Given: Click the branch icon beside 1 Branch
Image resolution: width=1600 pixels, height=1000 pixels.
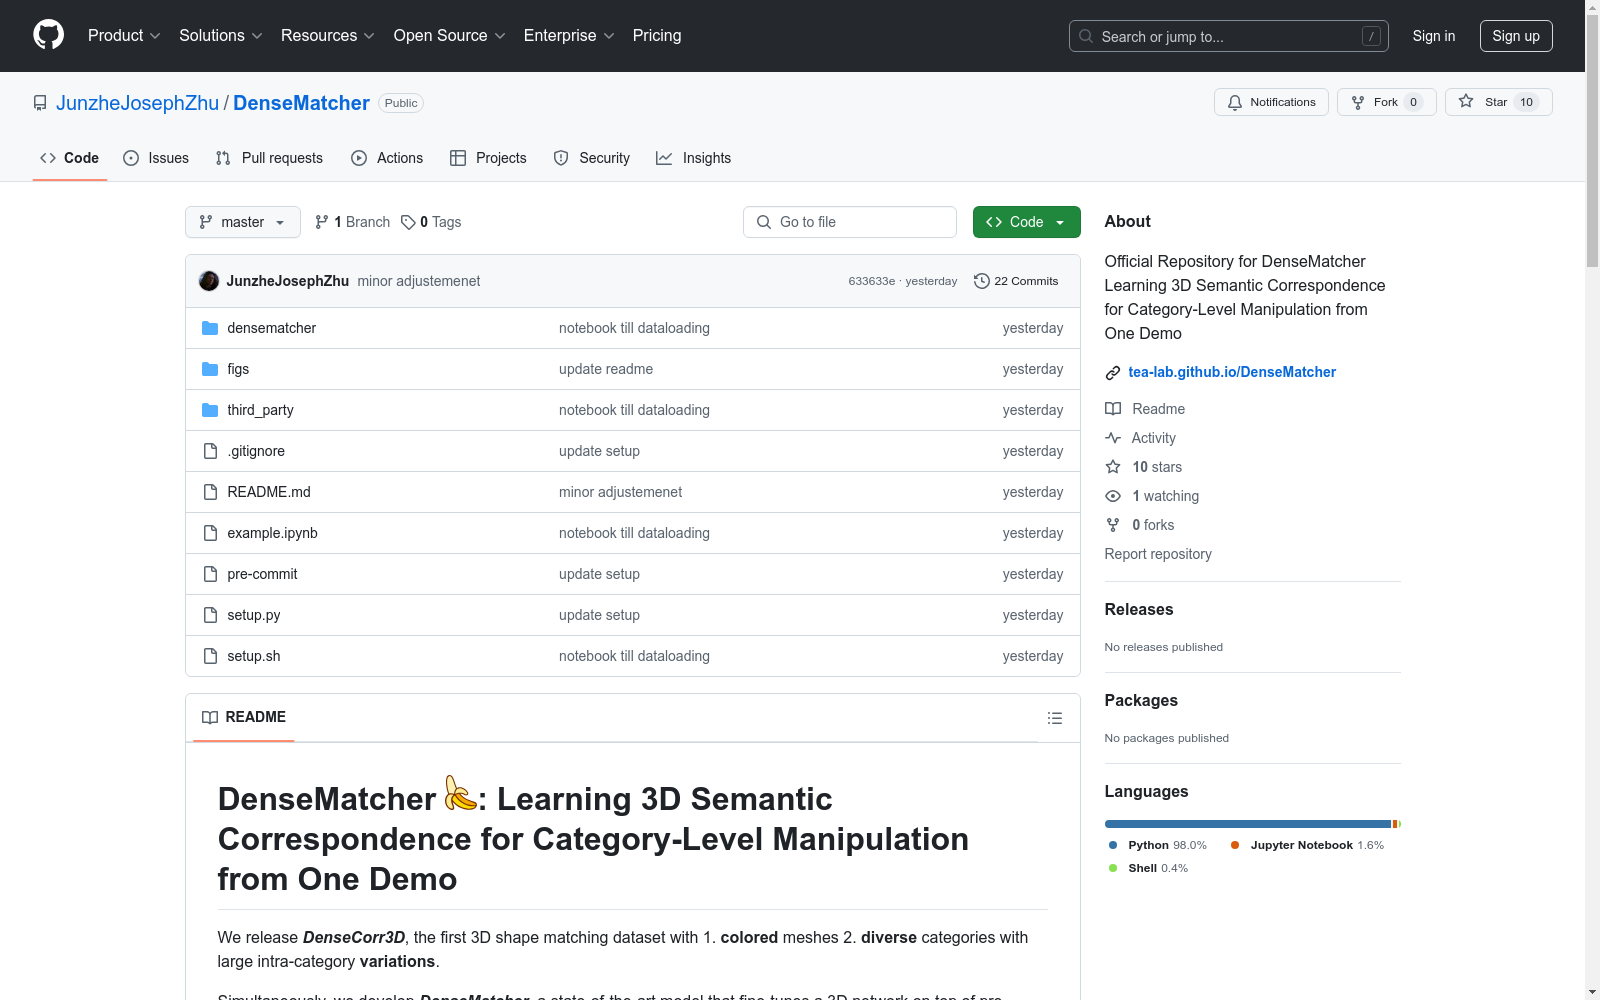Looking at the screenshot, I should pyautogui.click(x=322, y=222).
